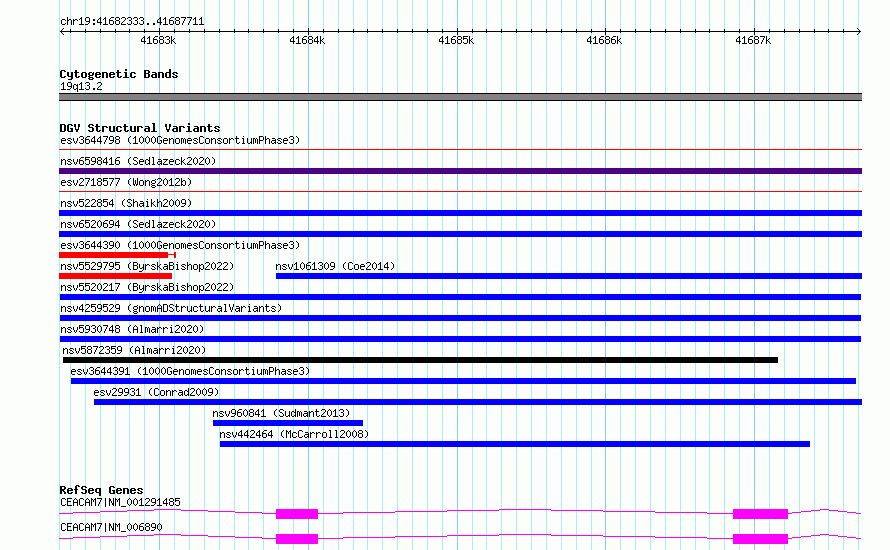Open variant nsv960841 (Sudmant2013)

[281, 413]
